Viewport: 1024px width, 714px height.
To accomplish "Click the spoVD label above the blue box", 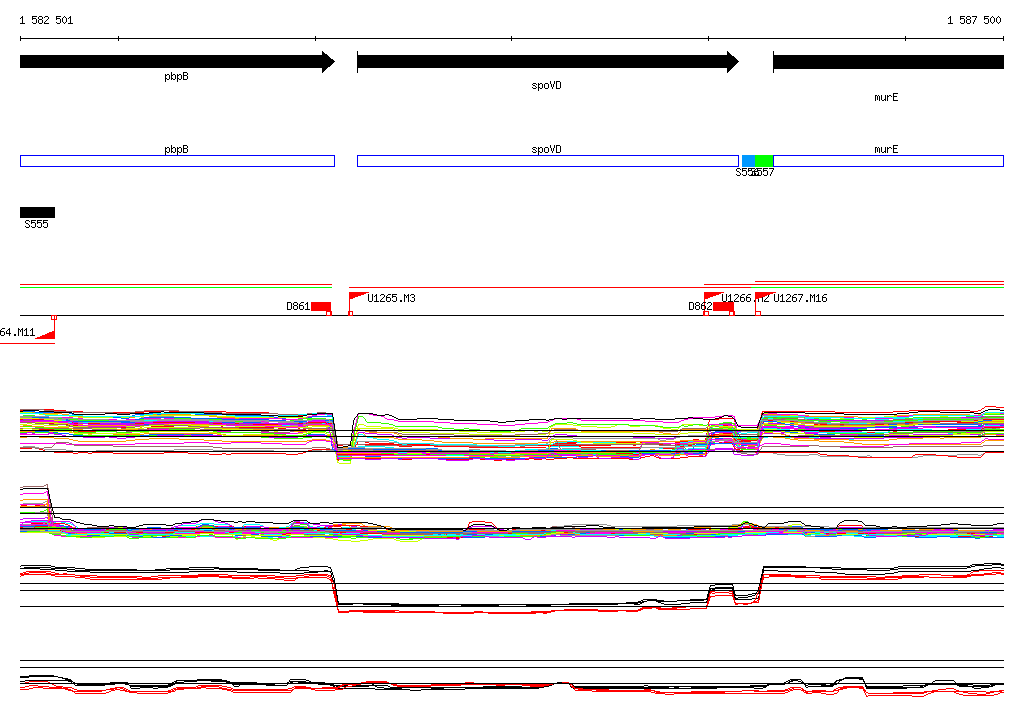I will (547, 150).
